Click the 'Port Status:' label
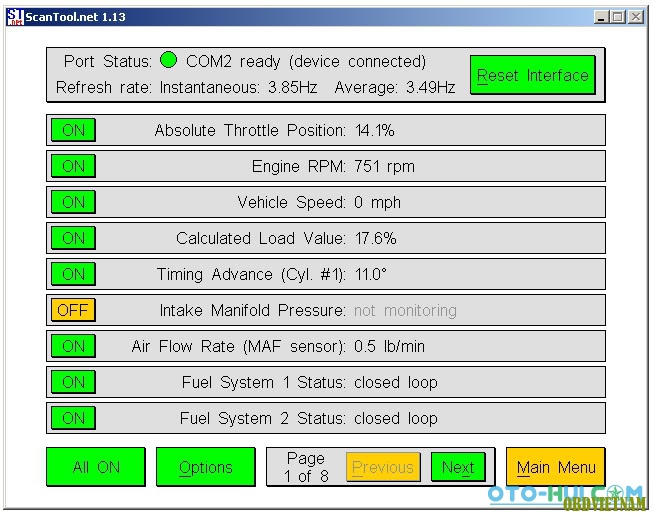Image resolution: width=653 pixels, height=515 pixels. tap(108, 62)
